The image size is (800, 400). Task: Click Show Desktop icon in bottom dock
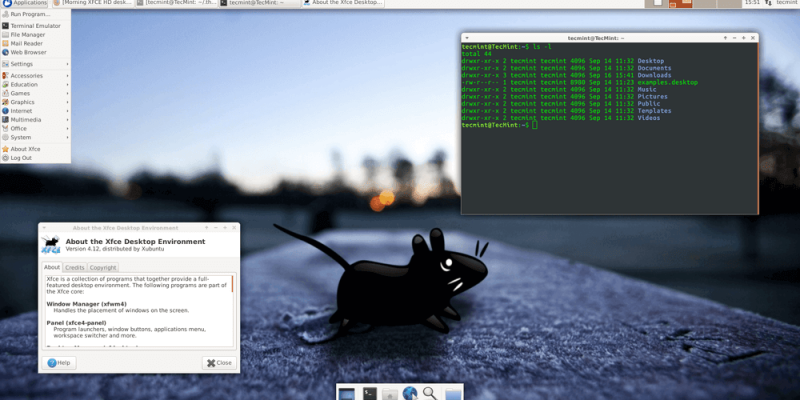346,394
